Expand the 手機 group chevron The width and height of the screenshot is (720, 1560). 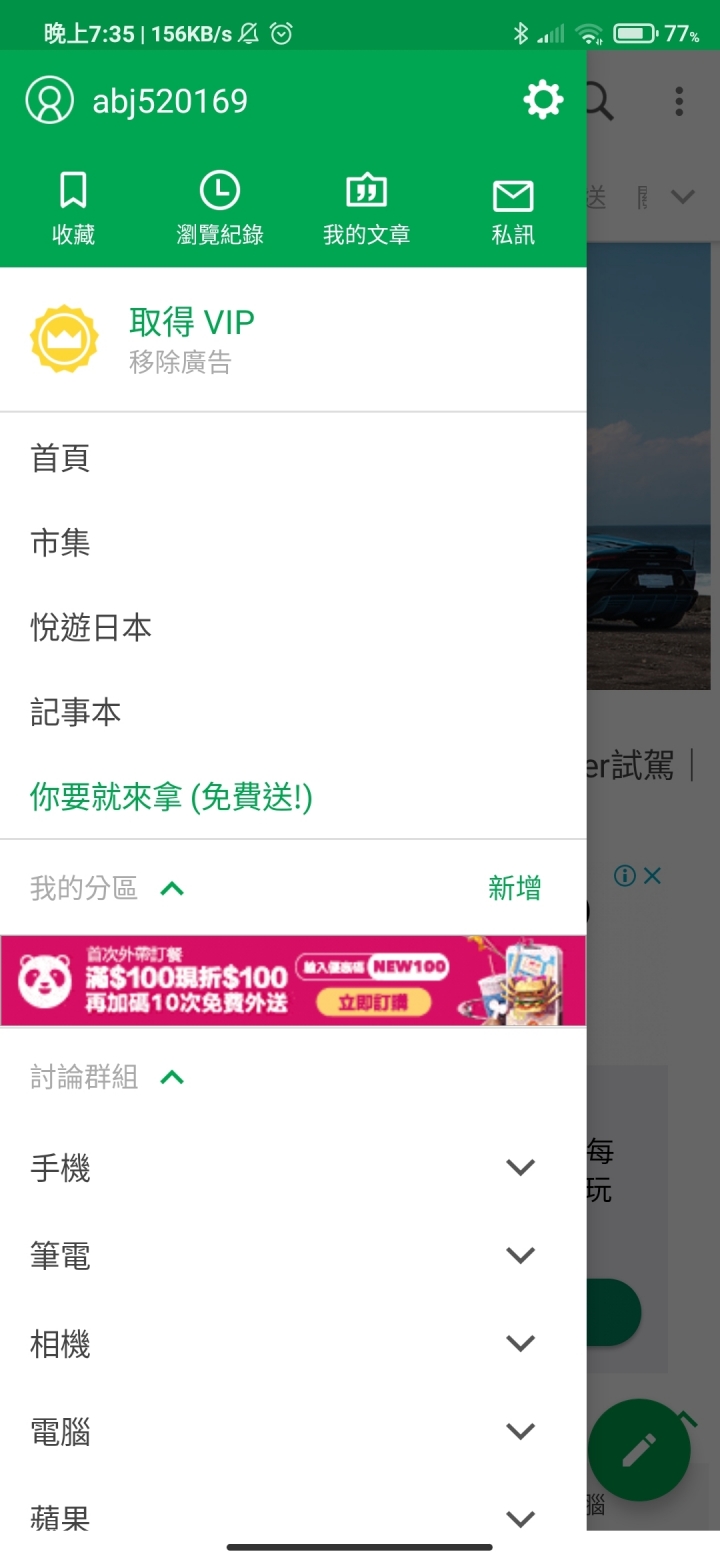520,1167
